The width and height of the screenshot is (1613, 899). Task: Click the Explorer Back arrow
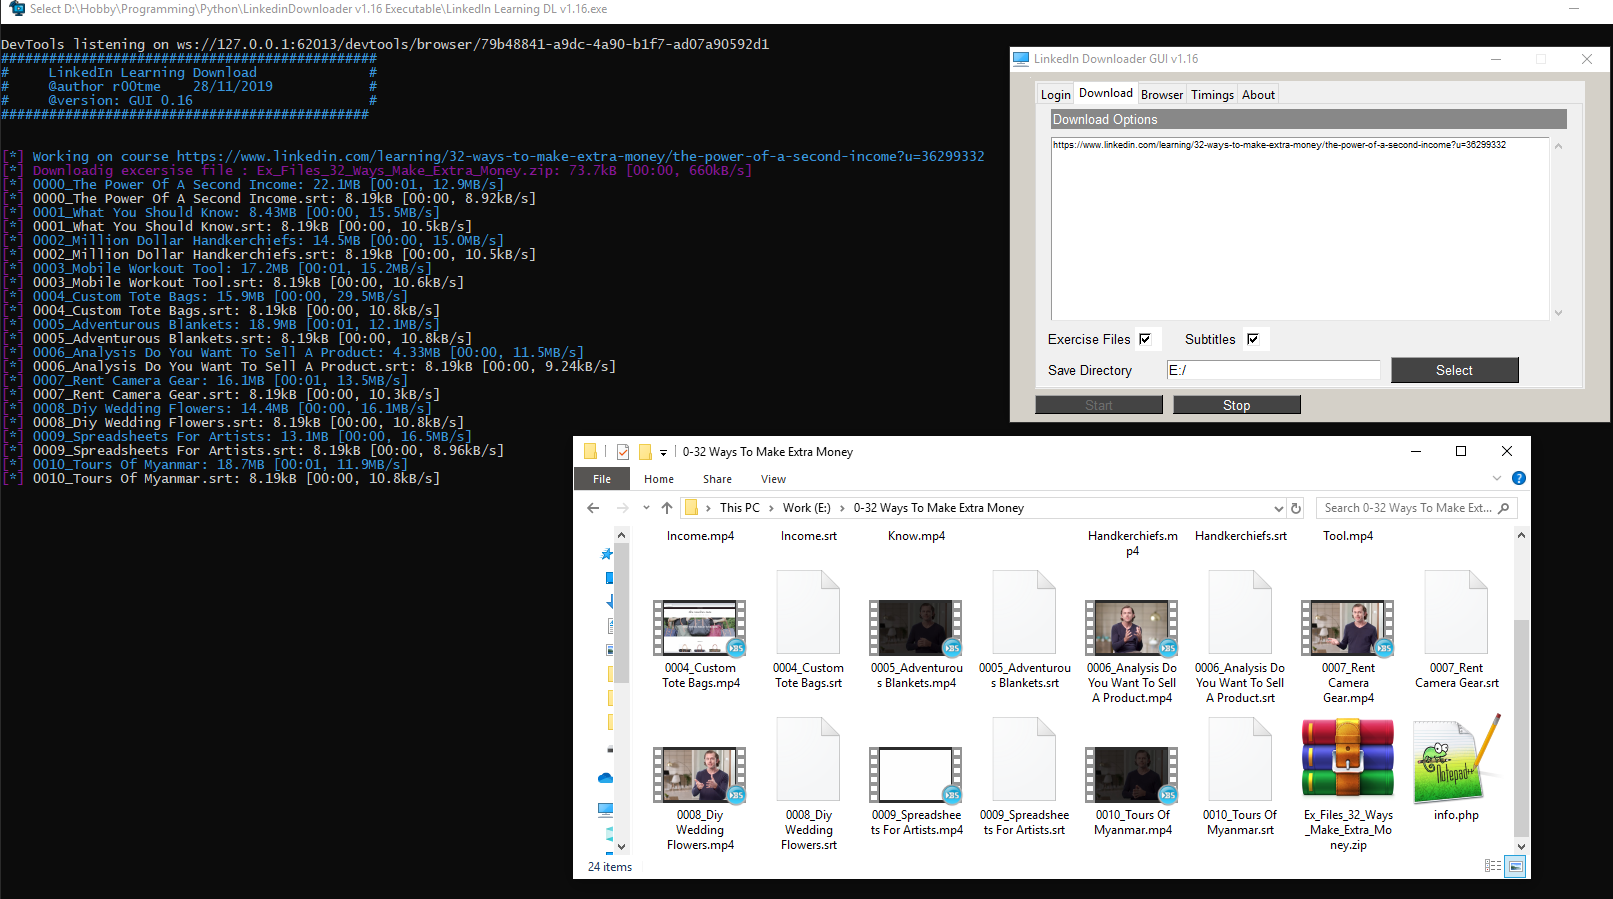pyautogui.click(x=593, y=508)
